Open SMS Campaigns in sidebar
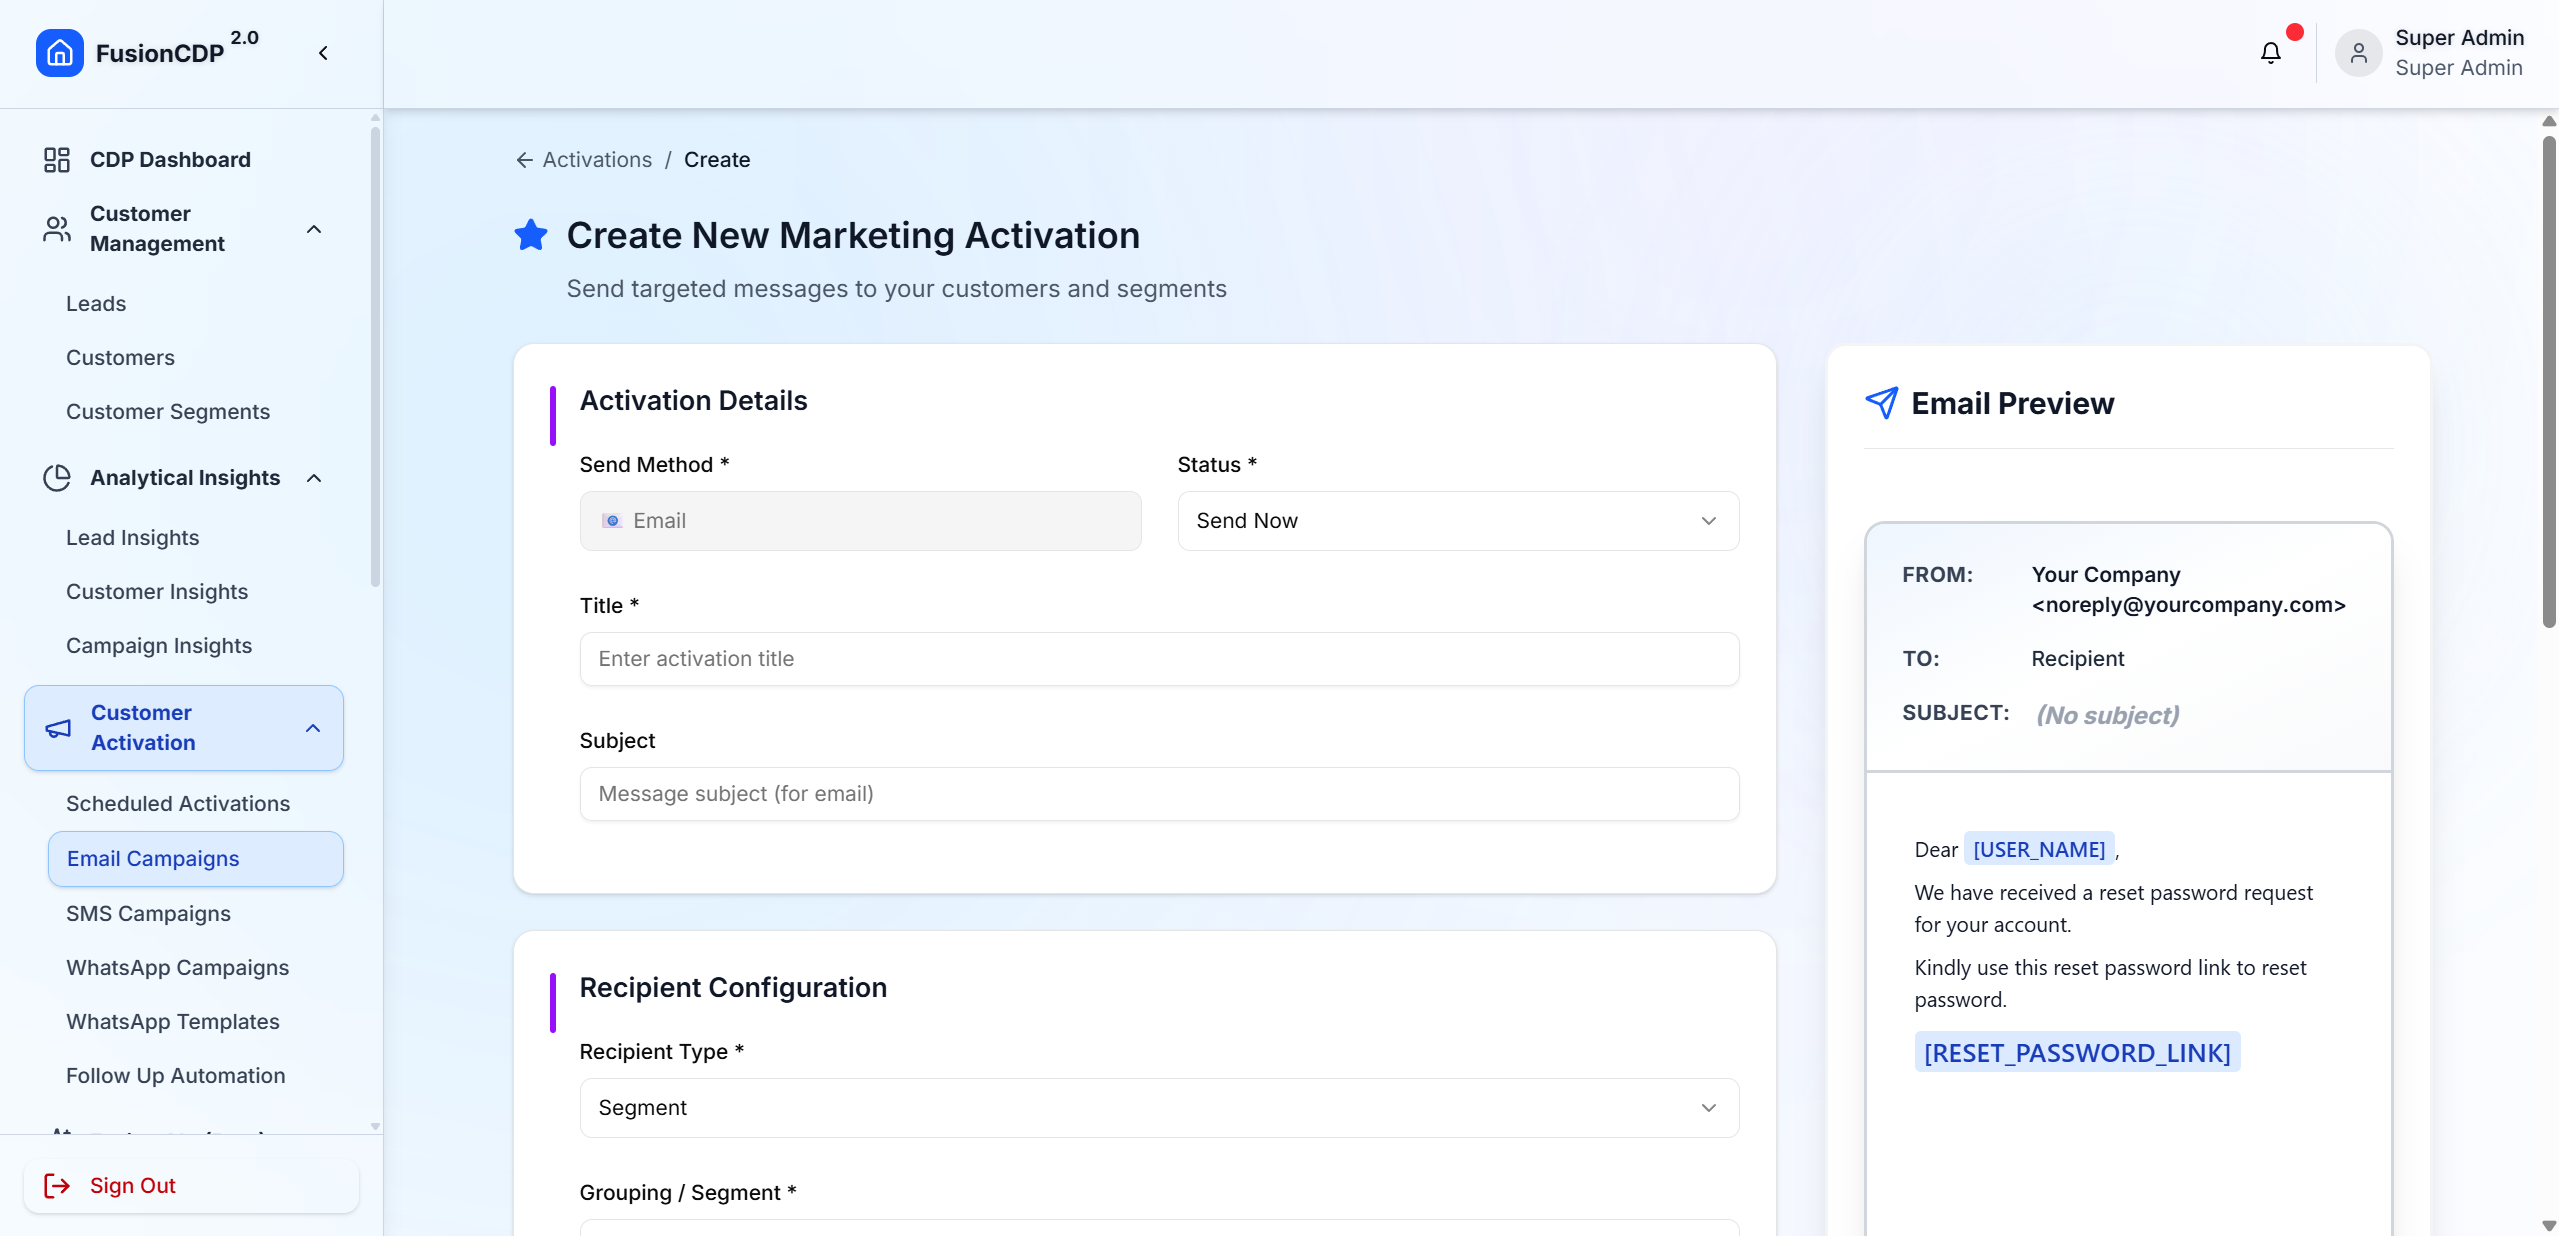The width and height of the screenshot is (2559, 1236). pos(148,914)
